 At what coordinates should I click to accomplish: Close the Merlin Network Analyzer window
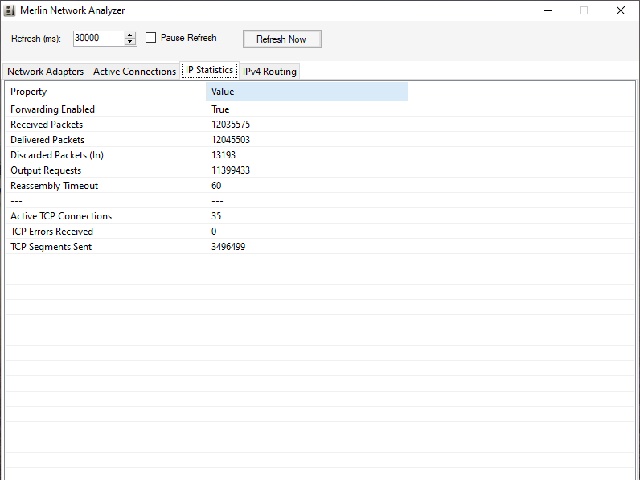(621, 10)
